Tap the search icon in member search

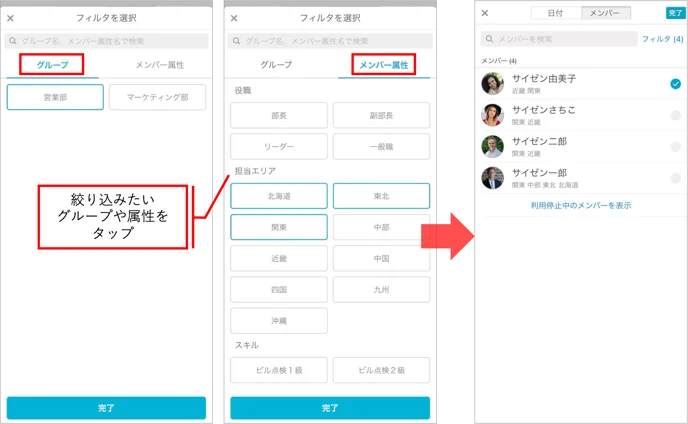(489, 39)
